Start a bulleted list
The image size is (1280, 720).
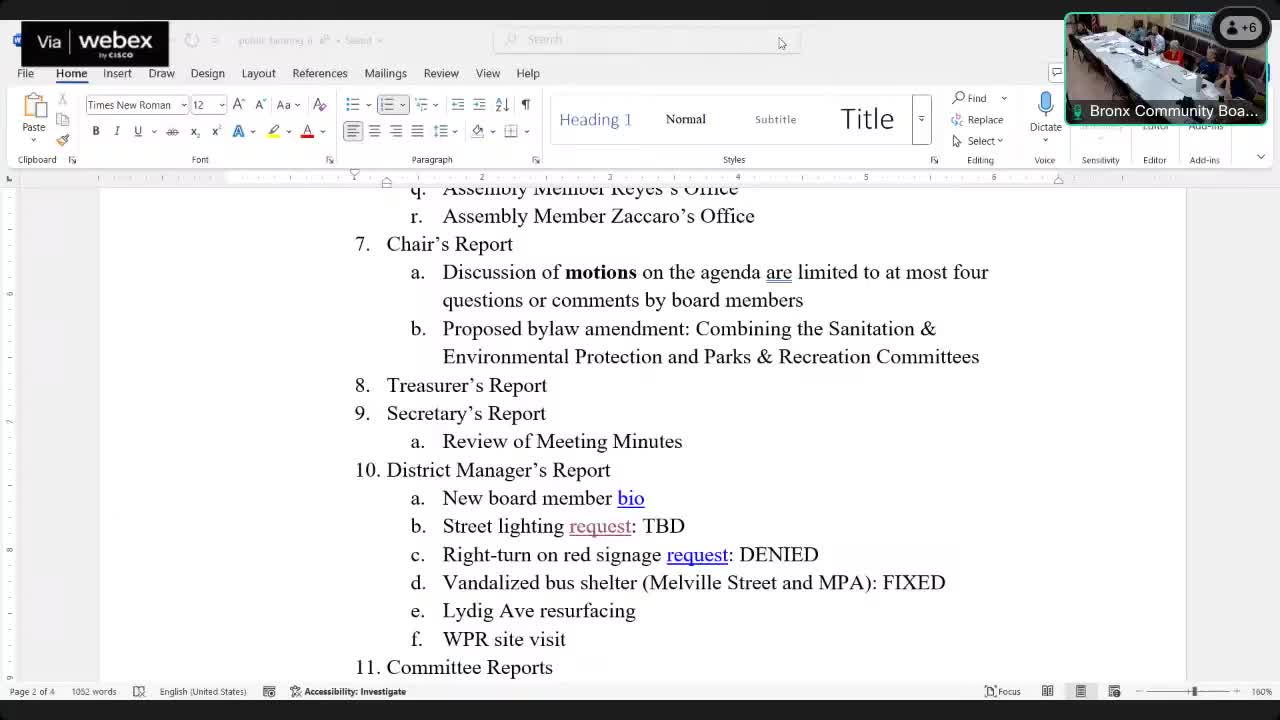click(x=352, y=104)
